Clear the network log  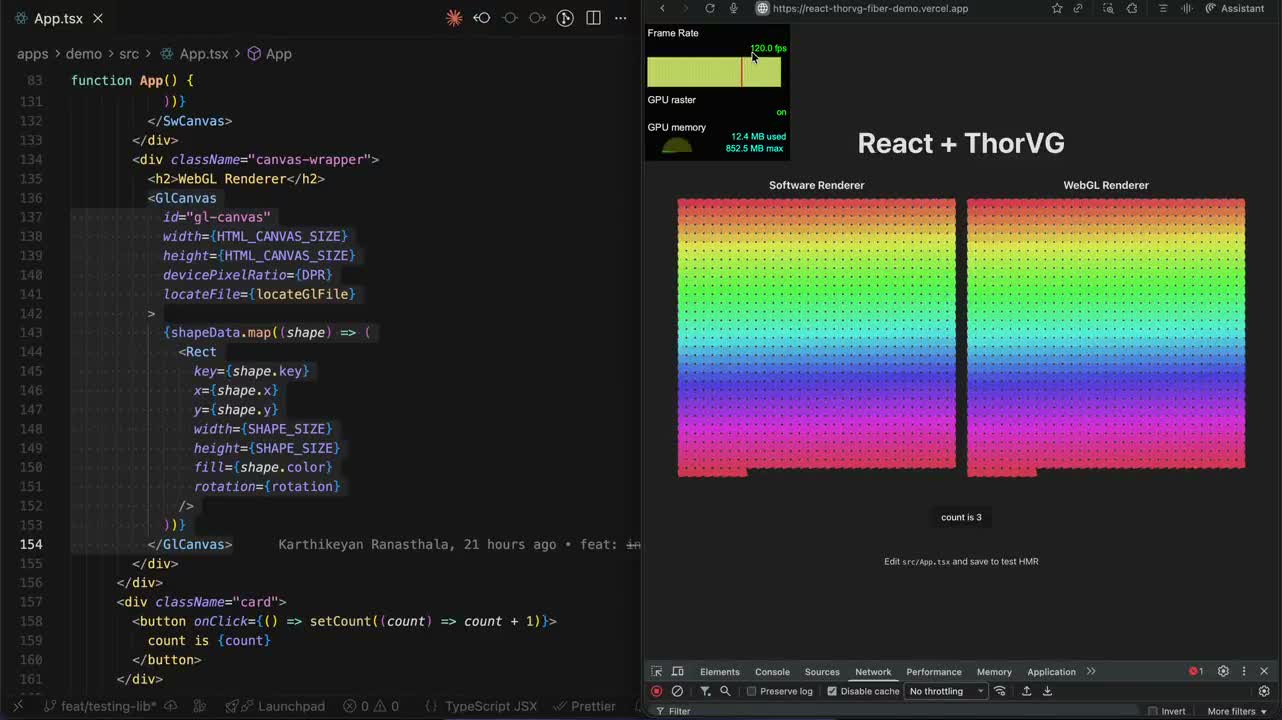677,691
